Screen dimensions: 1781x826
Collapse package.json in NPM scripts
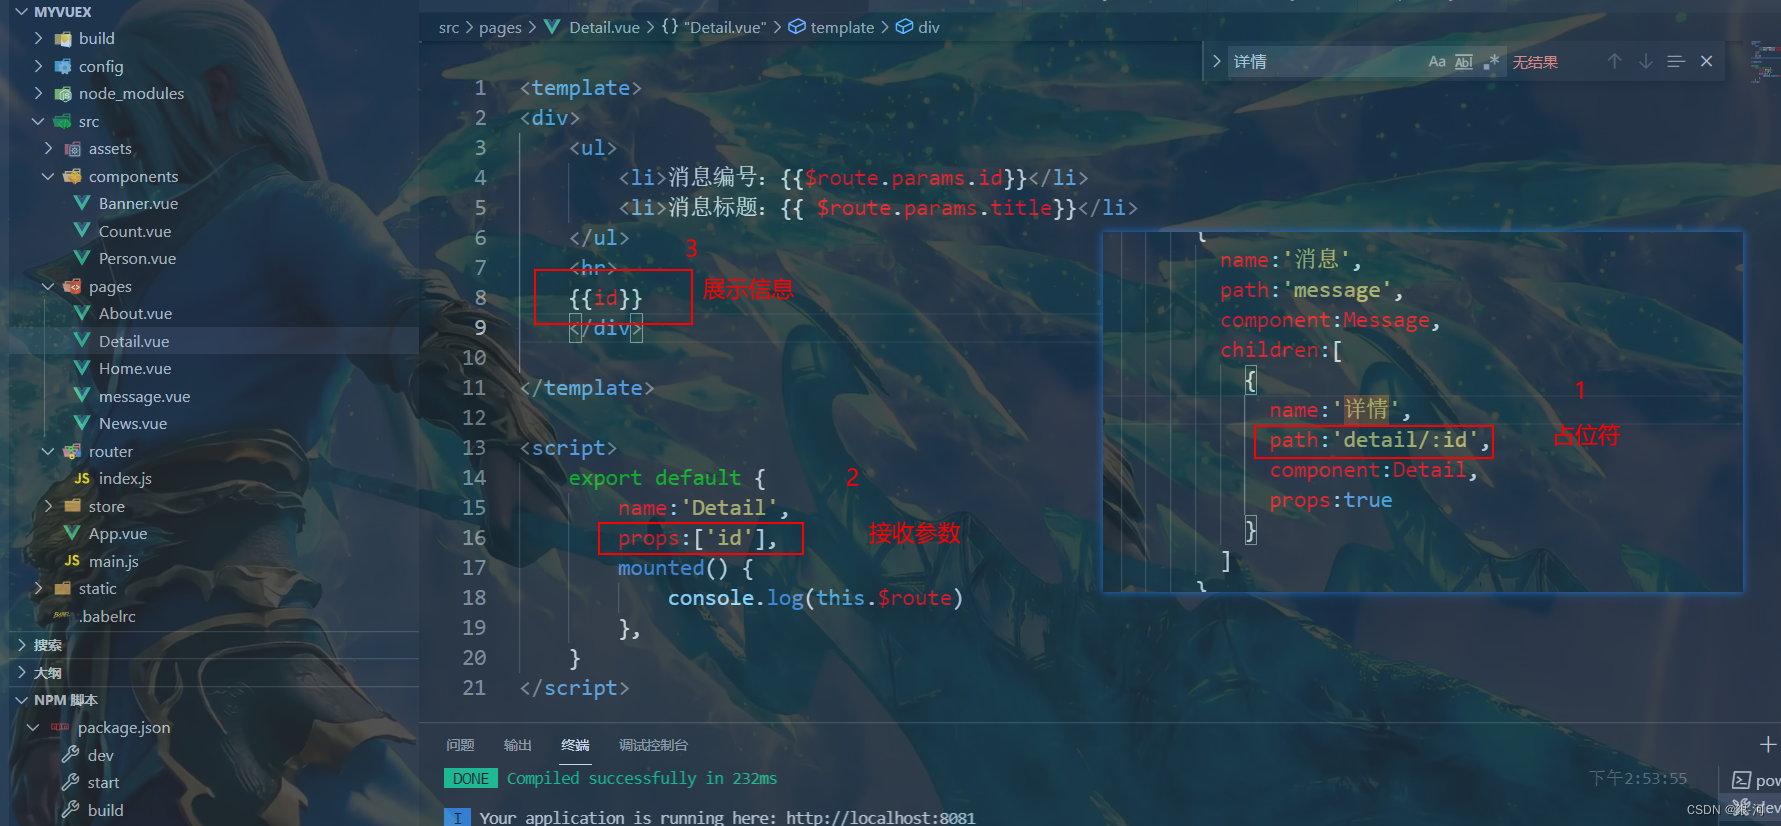[33, 727]
